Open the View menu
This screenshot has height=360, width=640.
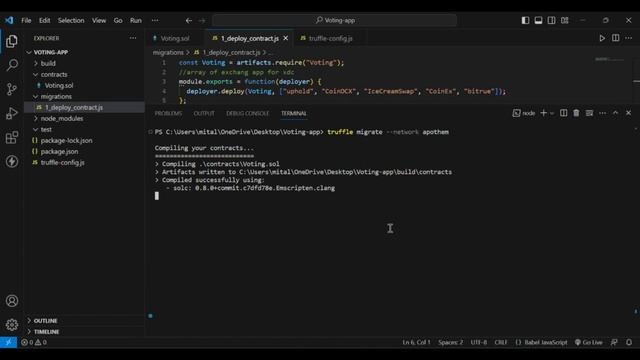point(99,20)
